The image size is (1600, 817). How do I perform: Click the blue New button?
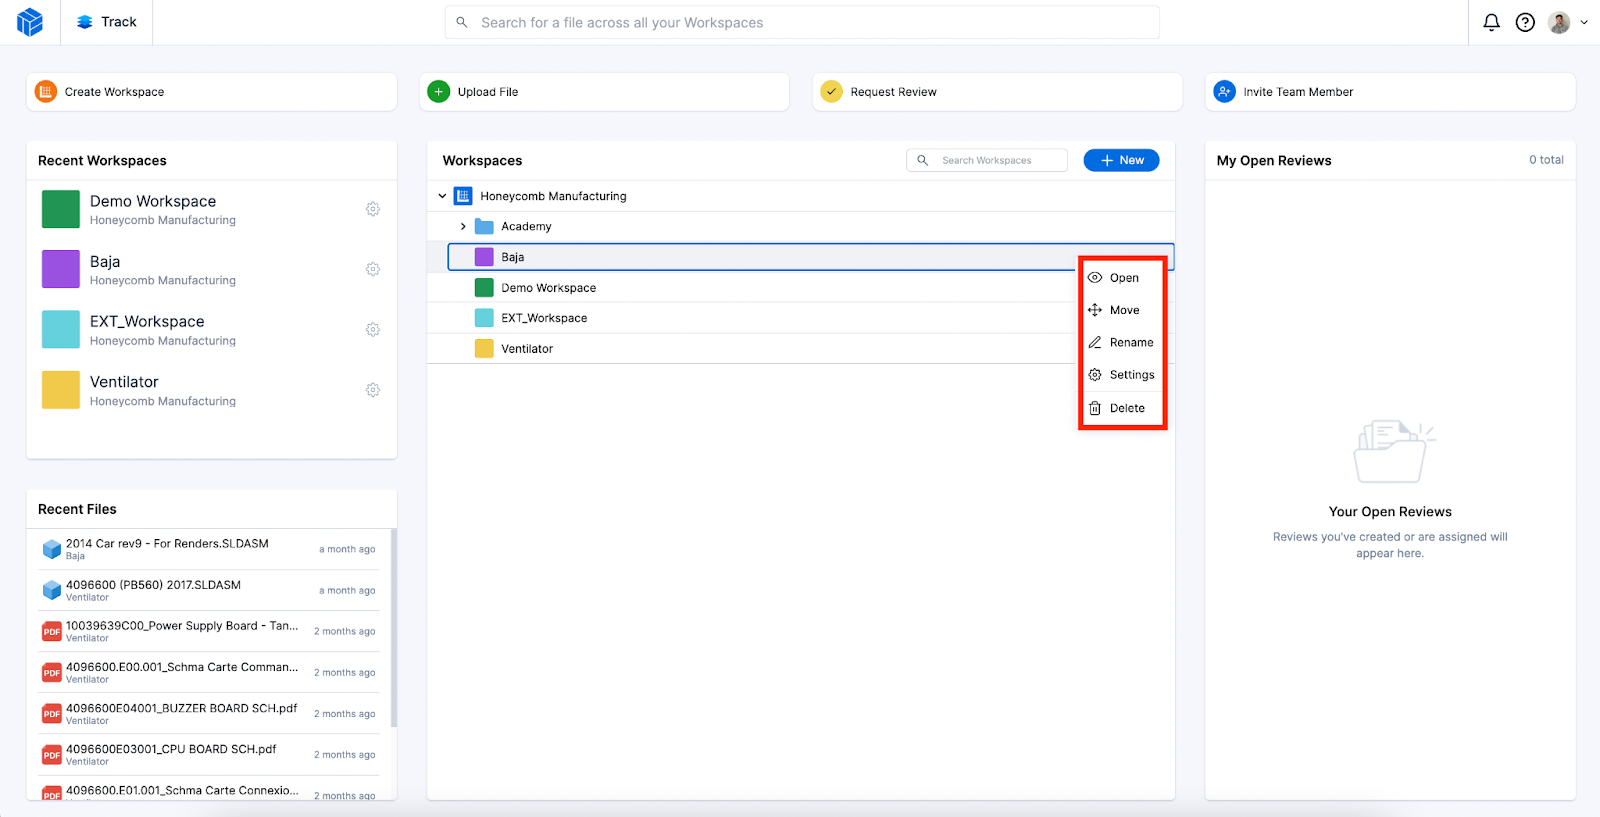(x=1121, y=160)
